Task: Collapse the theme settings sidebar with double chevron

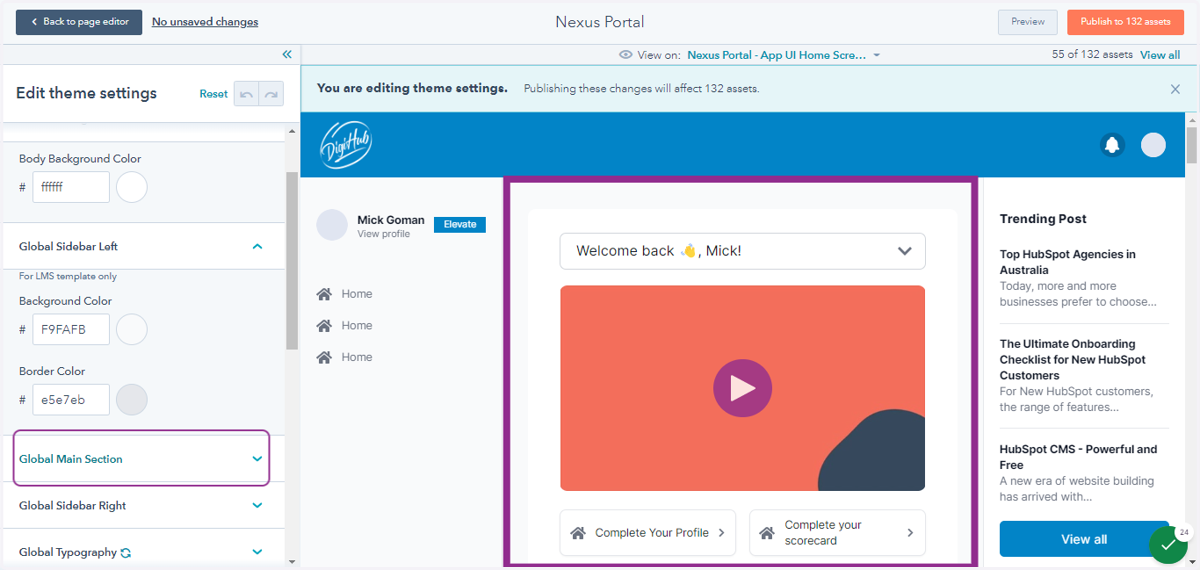Action: (287, 54)
